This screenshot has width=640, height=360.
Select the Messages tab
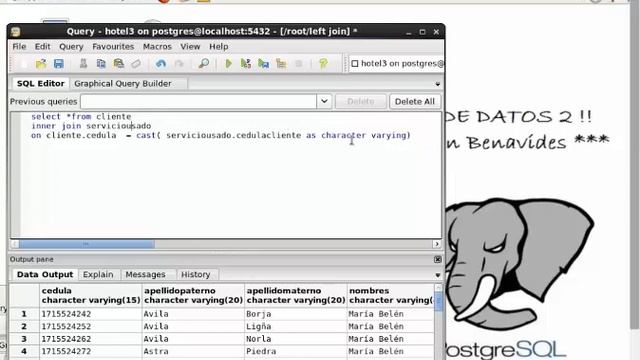[x=145, y=274]
